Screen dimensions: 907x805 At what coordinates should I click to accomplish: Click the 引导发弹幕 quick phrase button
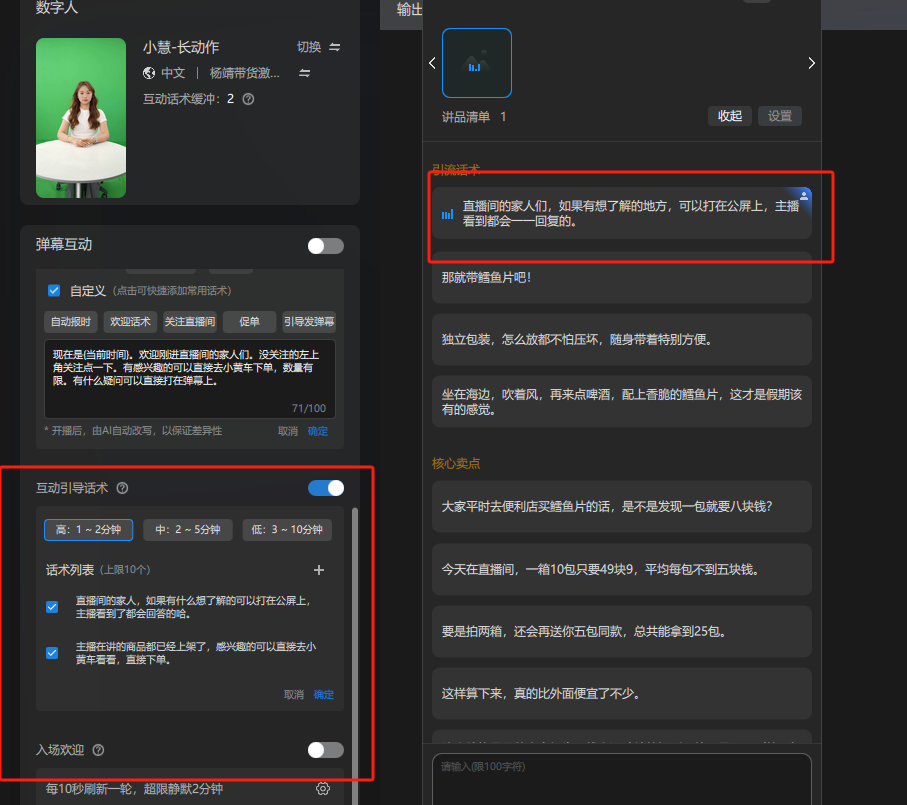[x=309, y=322]
